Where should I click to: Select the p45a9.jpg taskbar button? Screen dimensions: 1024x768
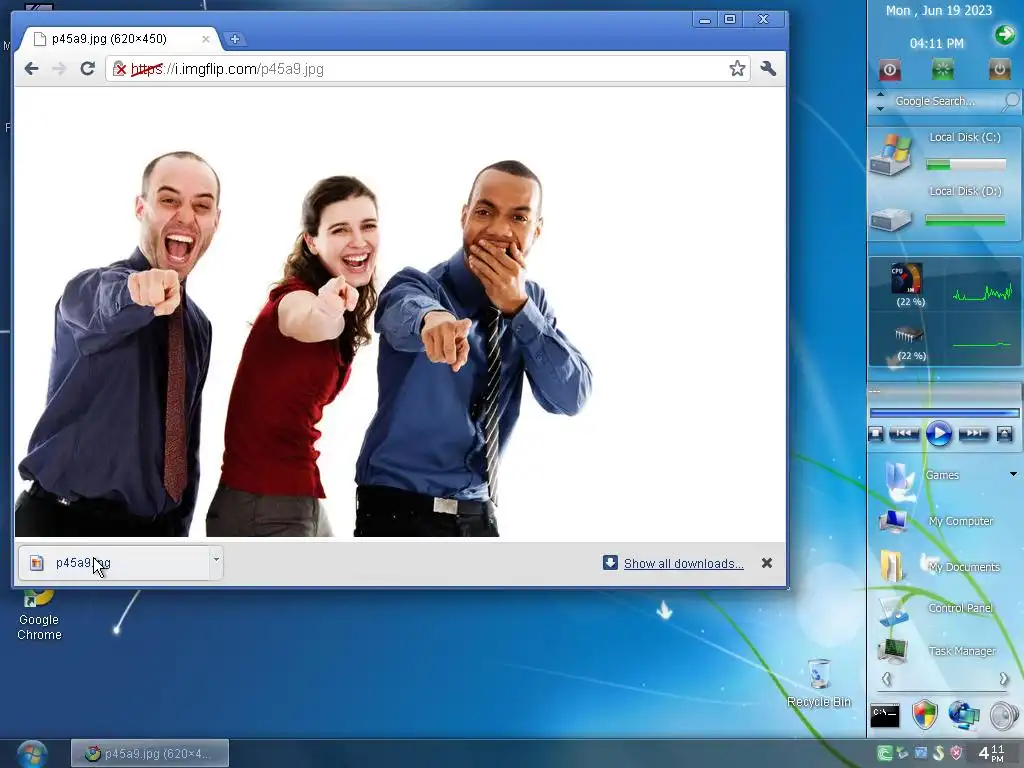click(150, 754)
